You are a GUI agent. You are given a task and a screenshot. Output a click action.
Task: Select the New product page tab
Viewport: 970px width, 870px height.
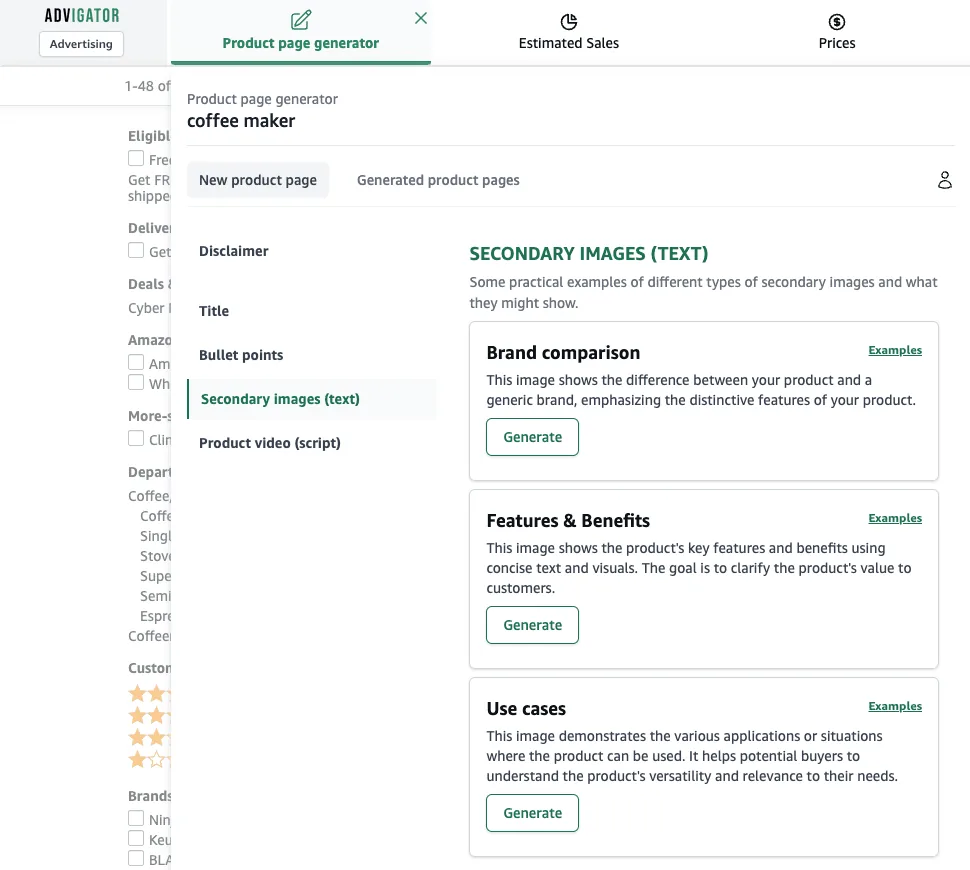(258, 180)
